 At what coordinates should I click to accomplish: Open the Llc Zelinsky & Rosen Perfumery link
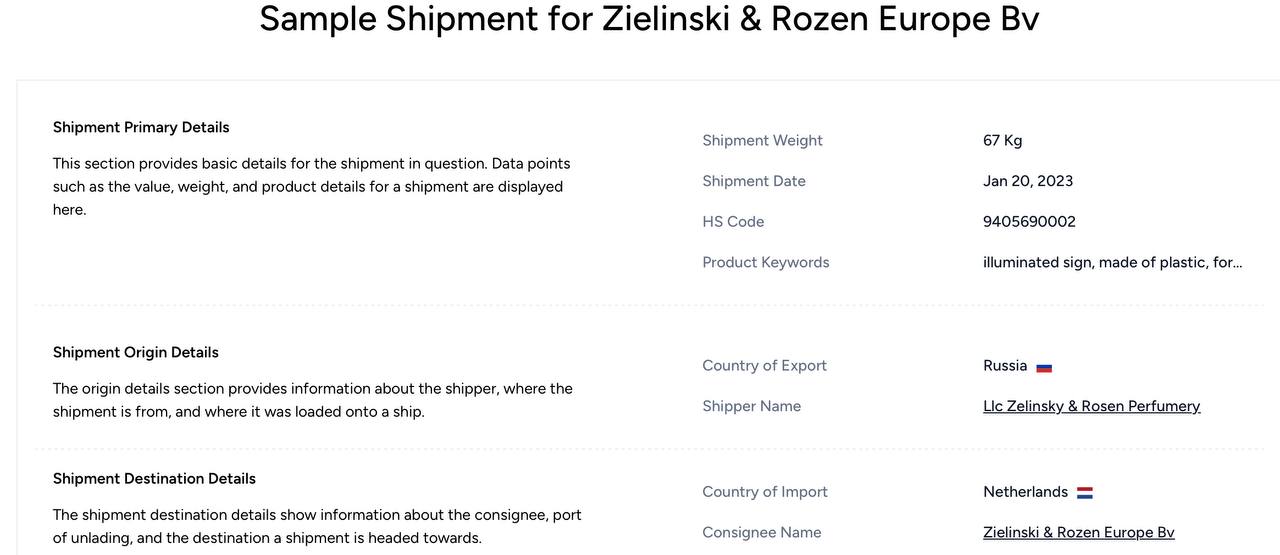1092,406
